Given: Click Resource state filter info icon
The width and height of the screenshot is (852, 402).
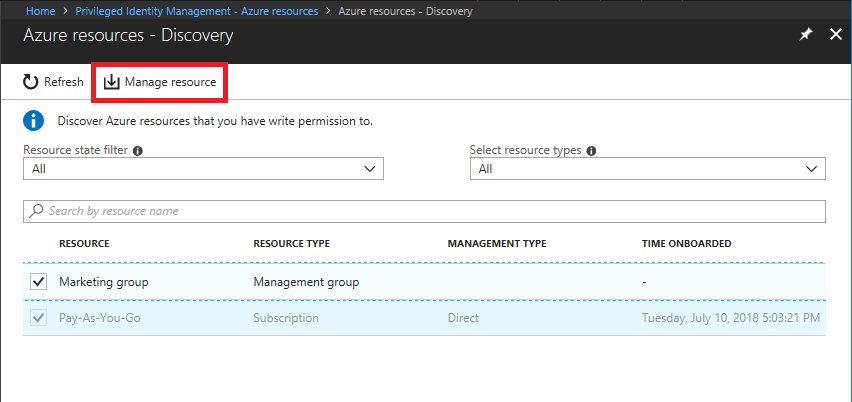Looking at the screenshot, I should (x=137, y=151).
